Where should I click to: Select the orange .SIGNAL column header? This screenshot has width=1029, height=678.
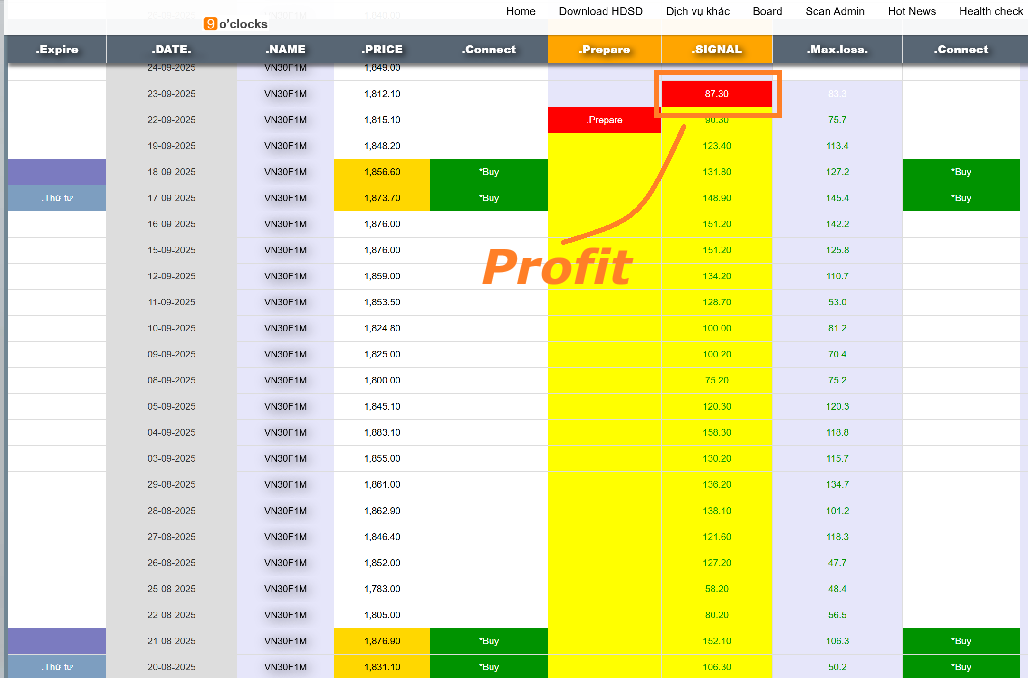click(x=717, y=49)
